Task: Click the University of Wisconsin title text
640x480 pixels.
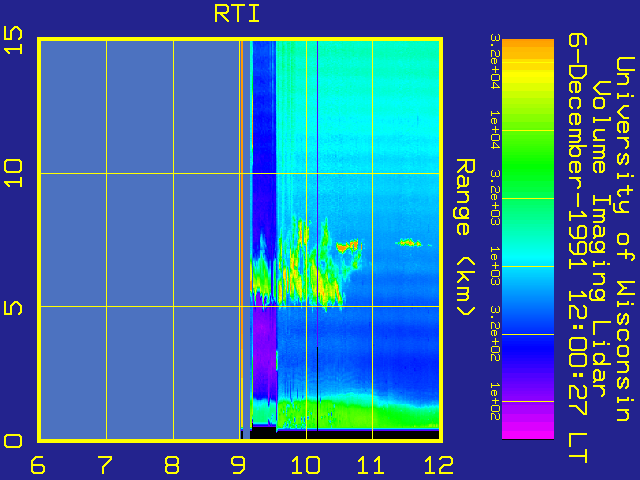Action: pos(625,239)
